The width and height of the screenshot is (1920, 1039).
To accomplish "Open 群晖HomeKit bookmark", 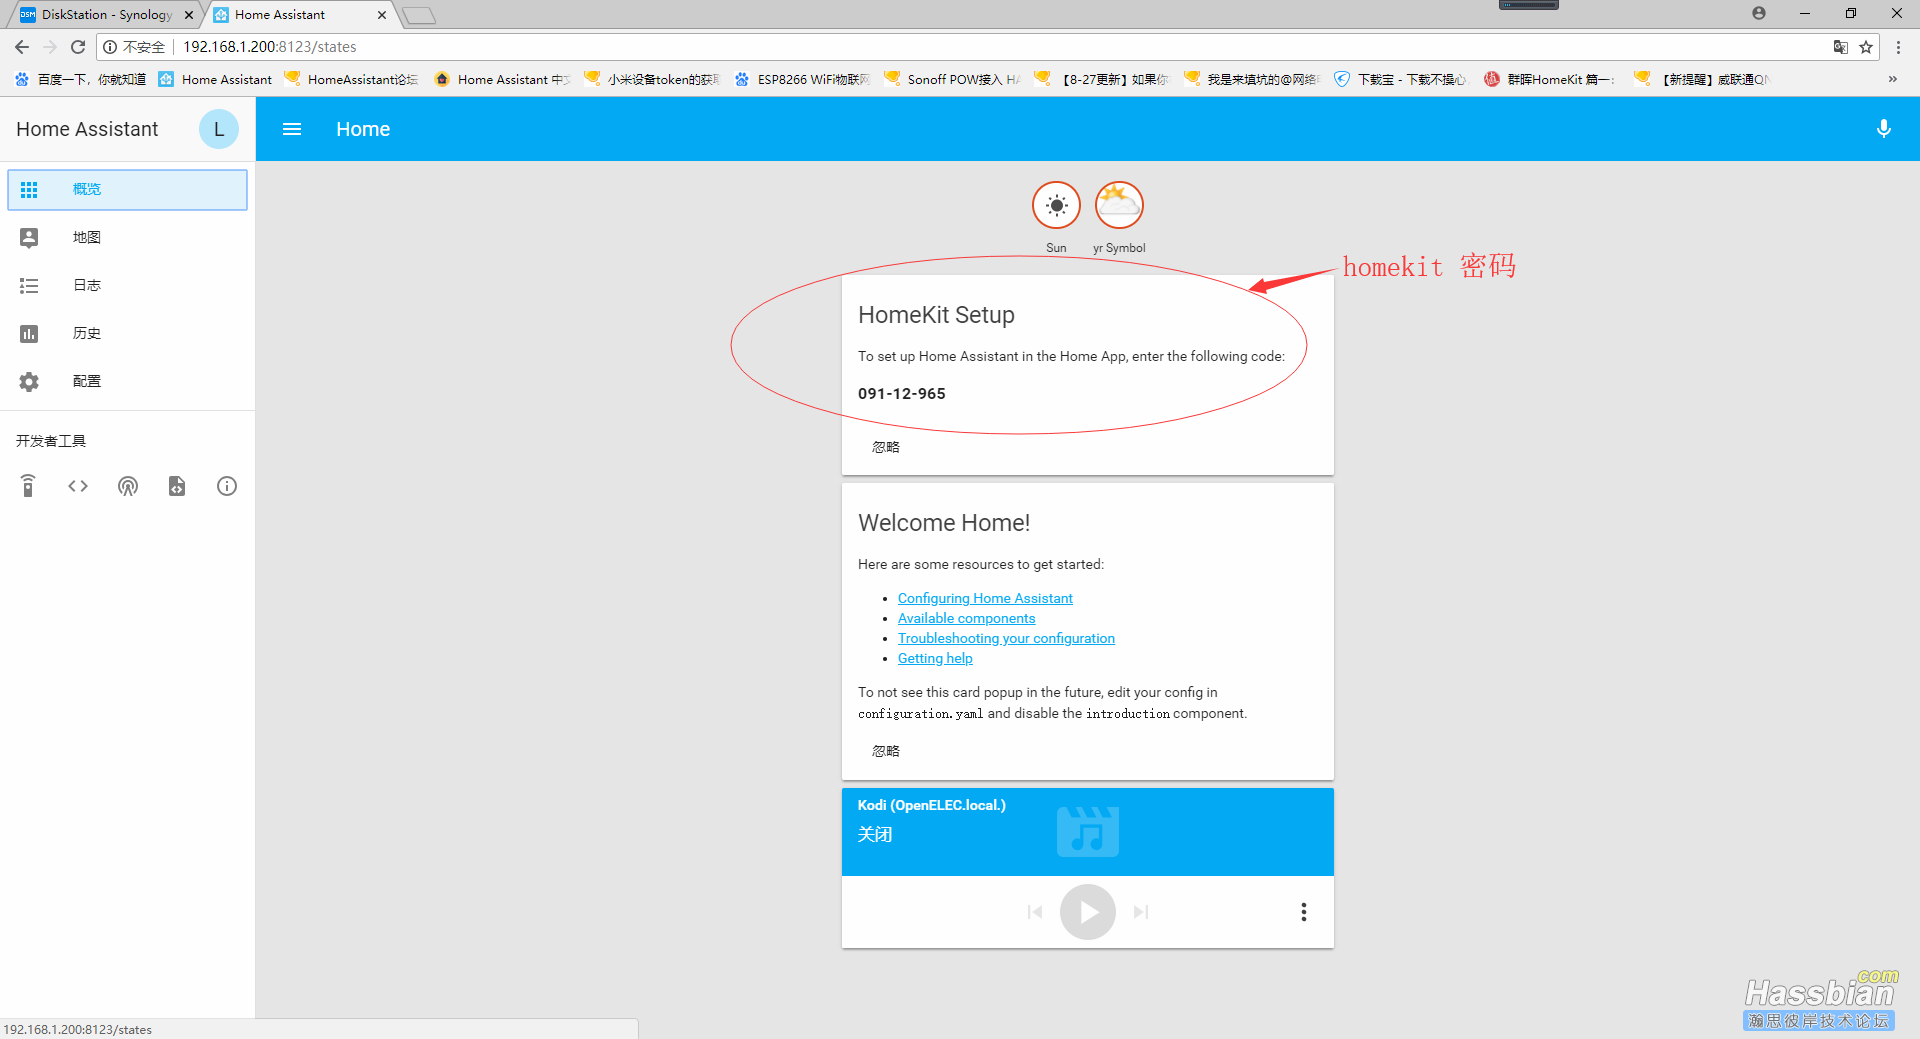I will 1550,79.
